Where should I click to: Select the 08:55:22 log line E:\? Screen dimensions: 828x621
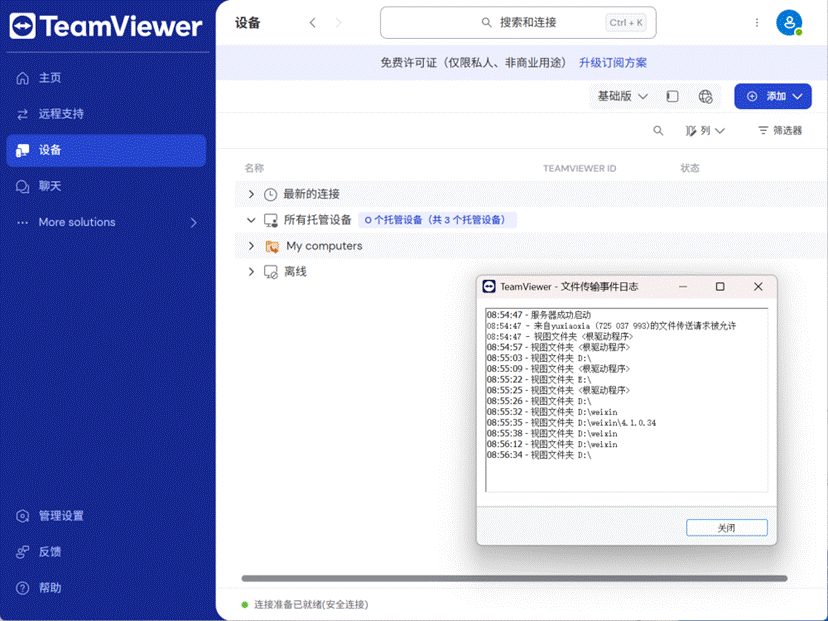[x=539, y=380]
